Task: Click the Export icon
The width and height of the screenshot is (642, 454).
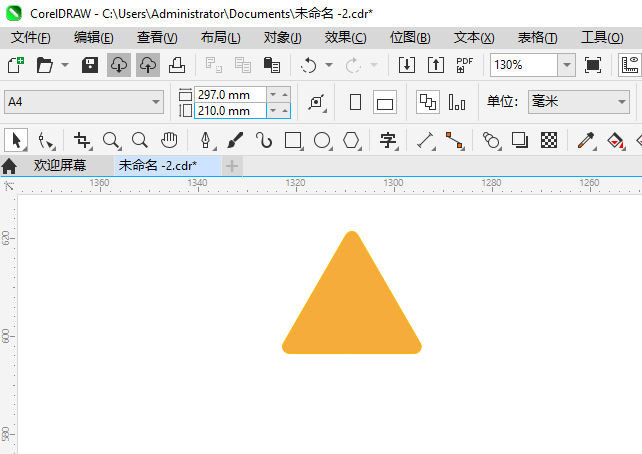Action: pos(436,65)
